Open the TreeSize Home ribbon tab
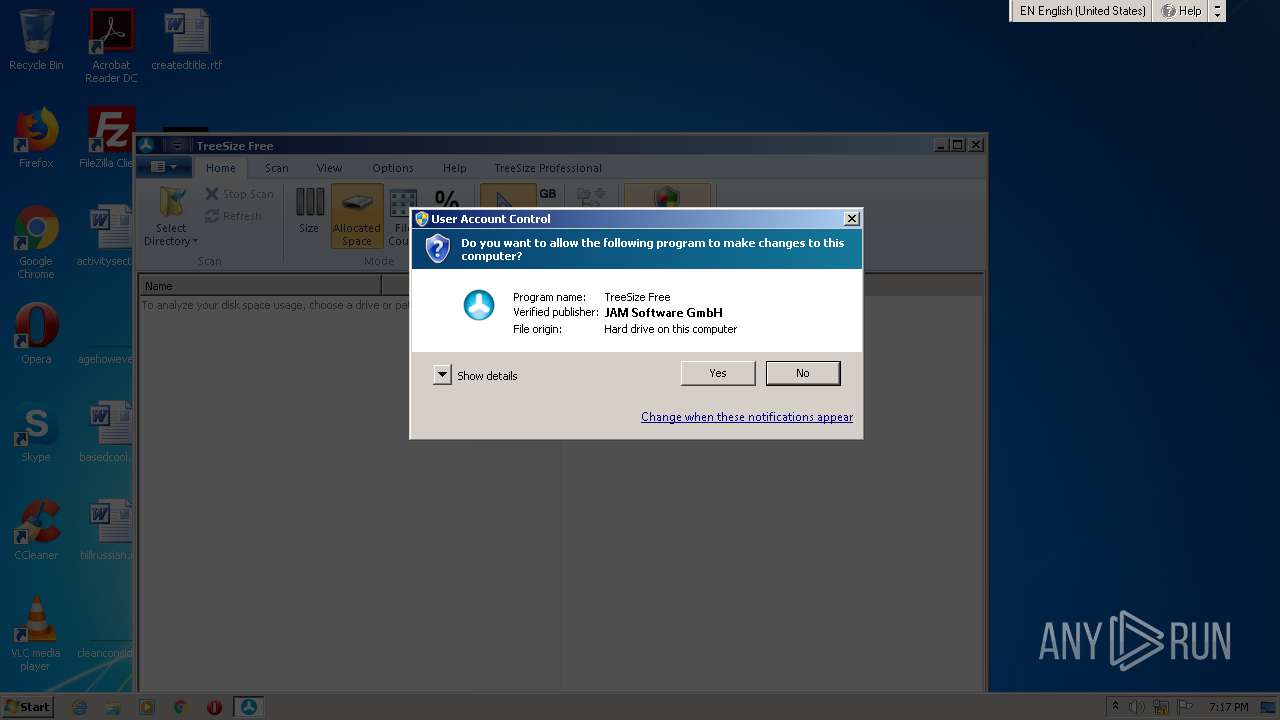 221,168
